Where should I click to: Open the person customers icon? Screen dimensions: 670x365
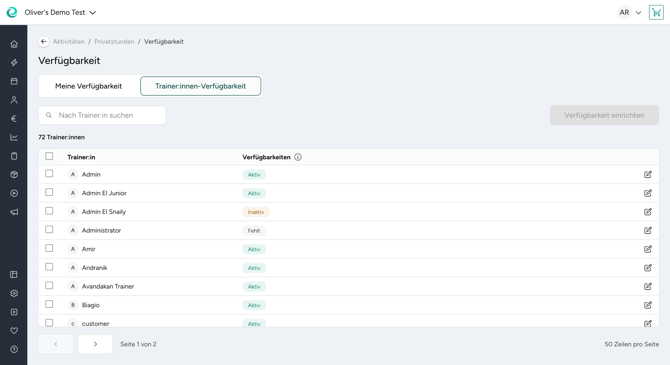tap(14, 100)
